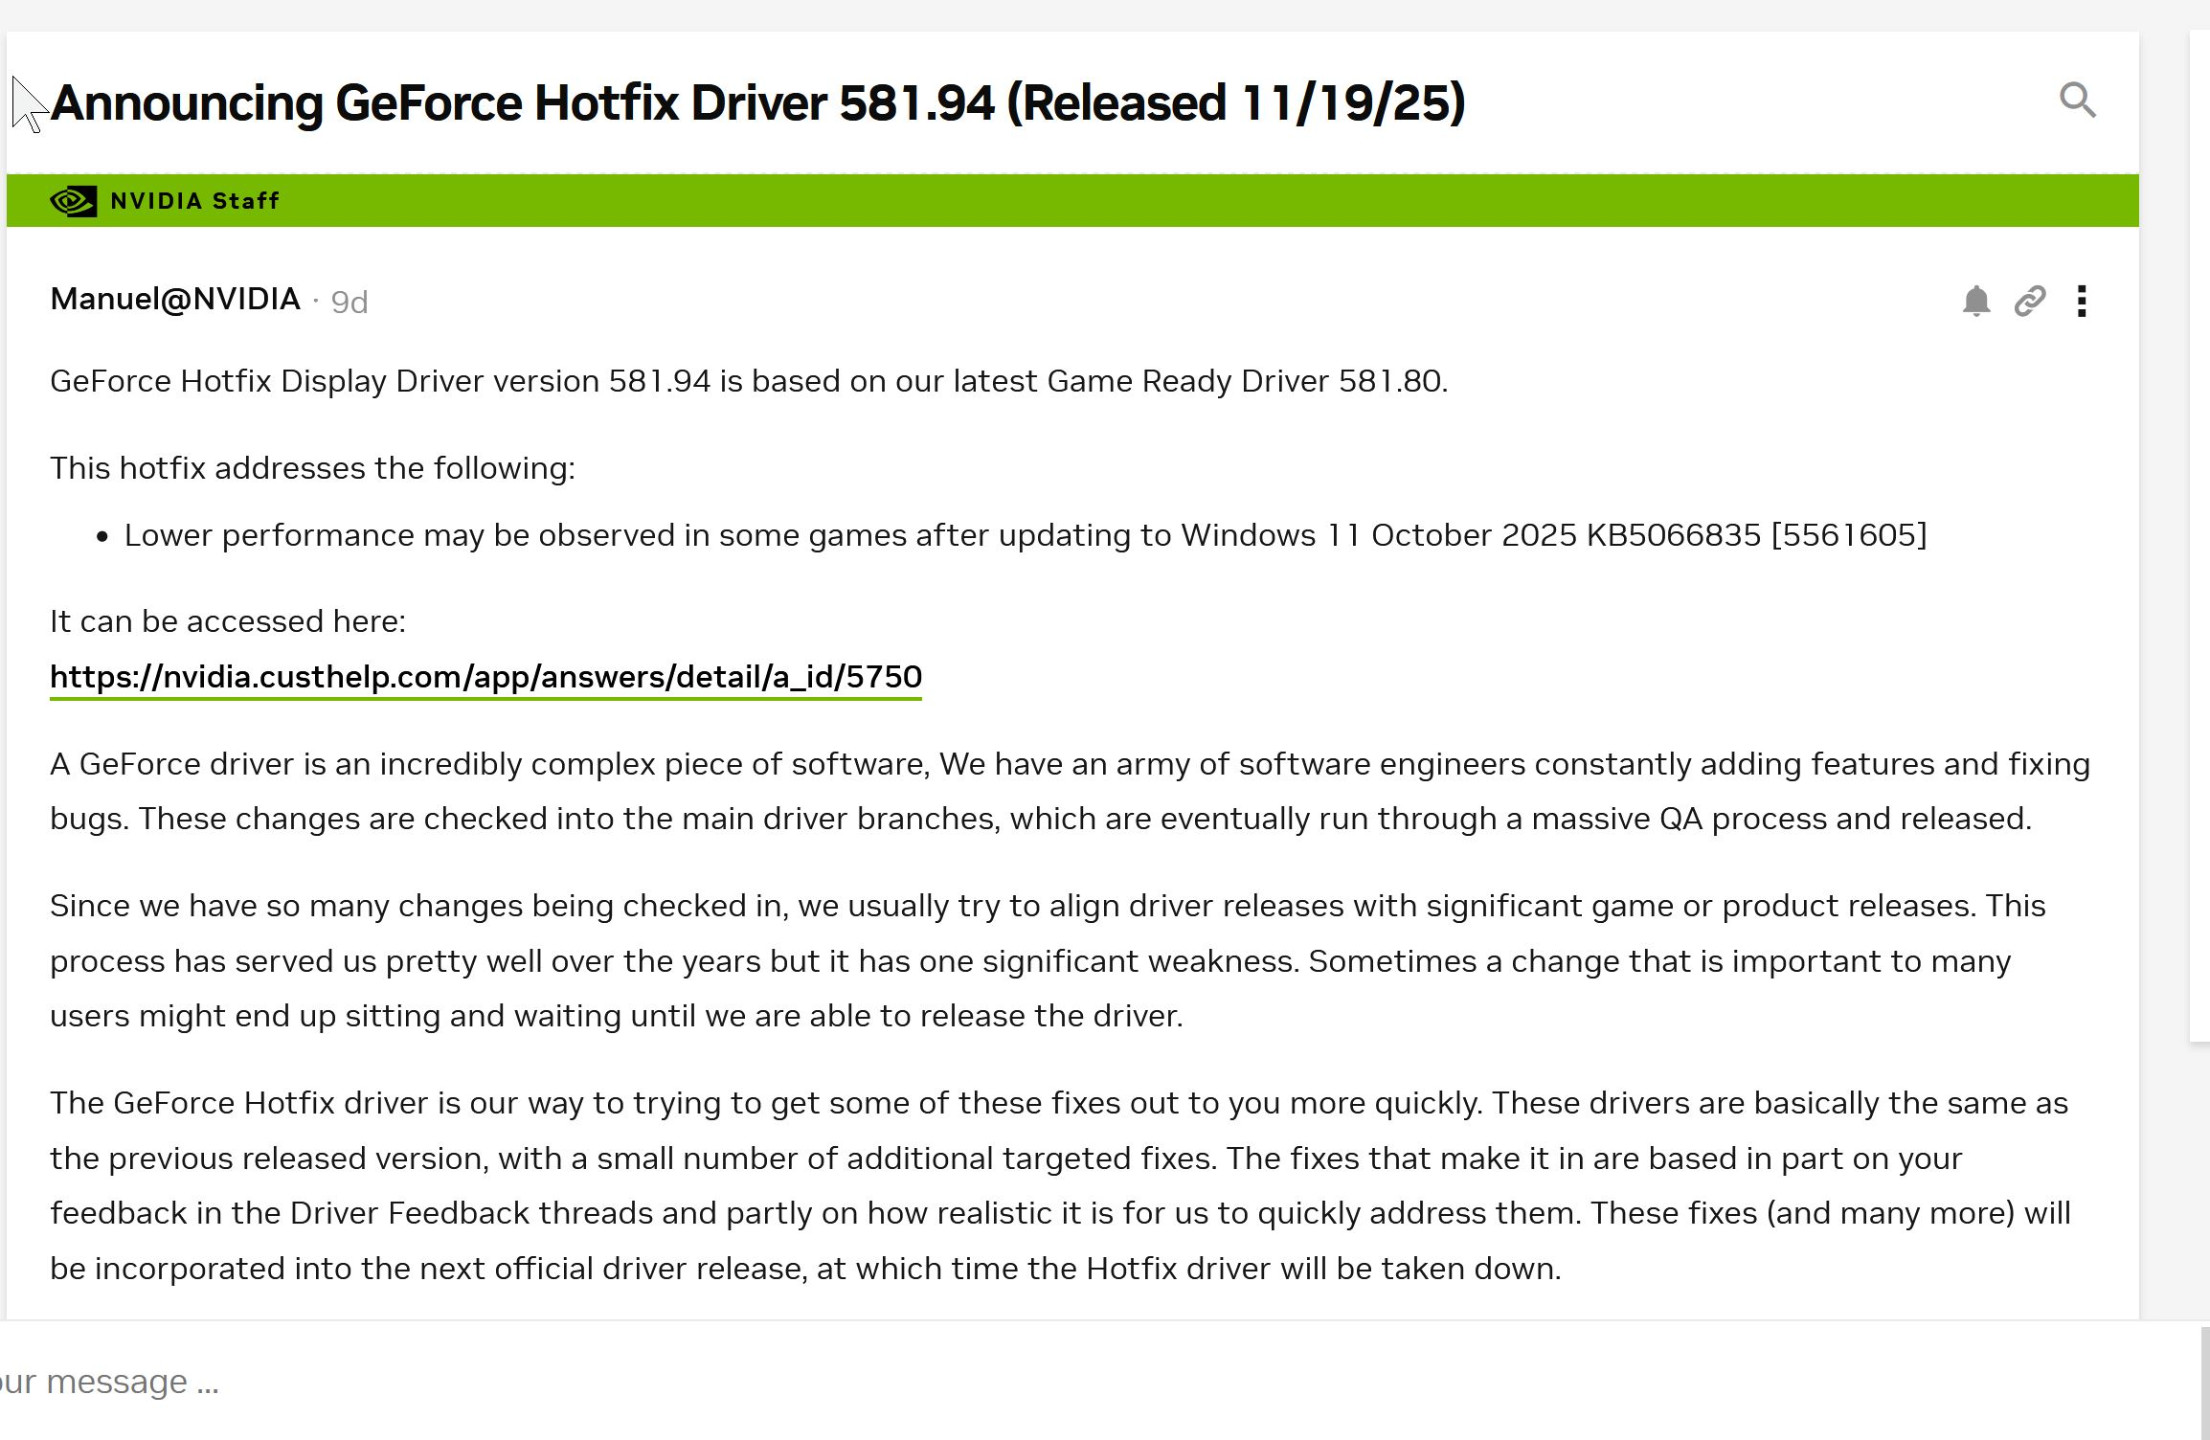Click the 9d post timestamp
The height and width of the screenshot is (1440, 2210).
click(349, 302)
